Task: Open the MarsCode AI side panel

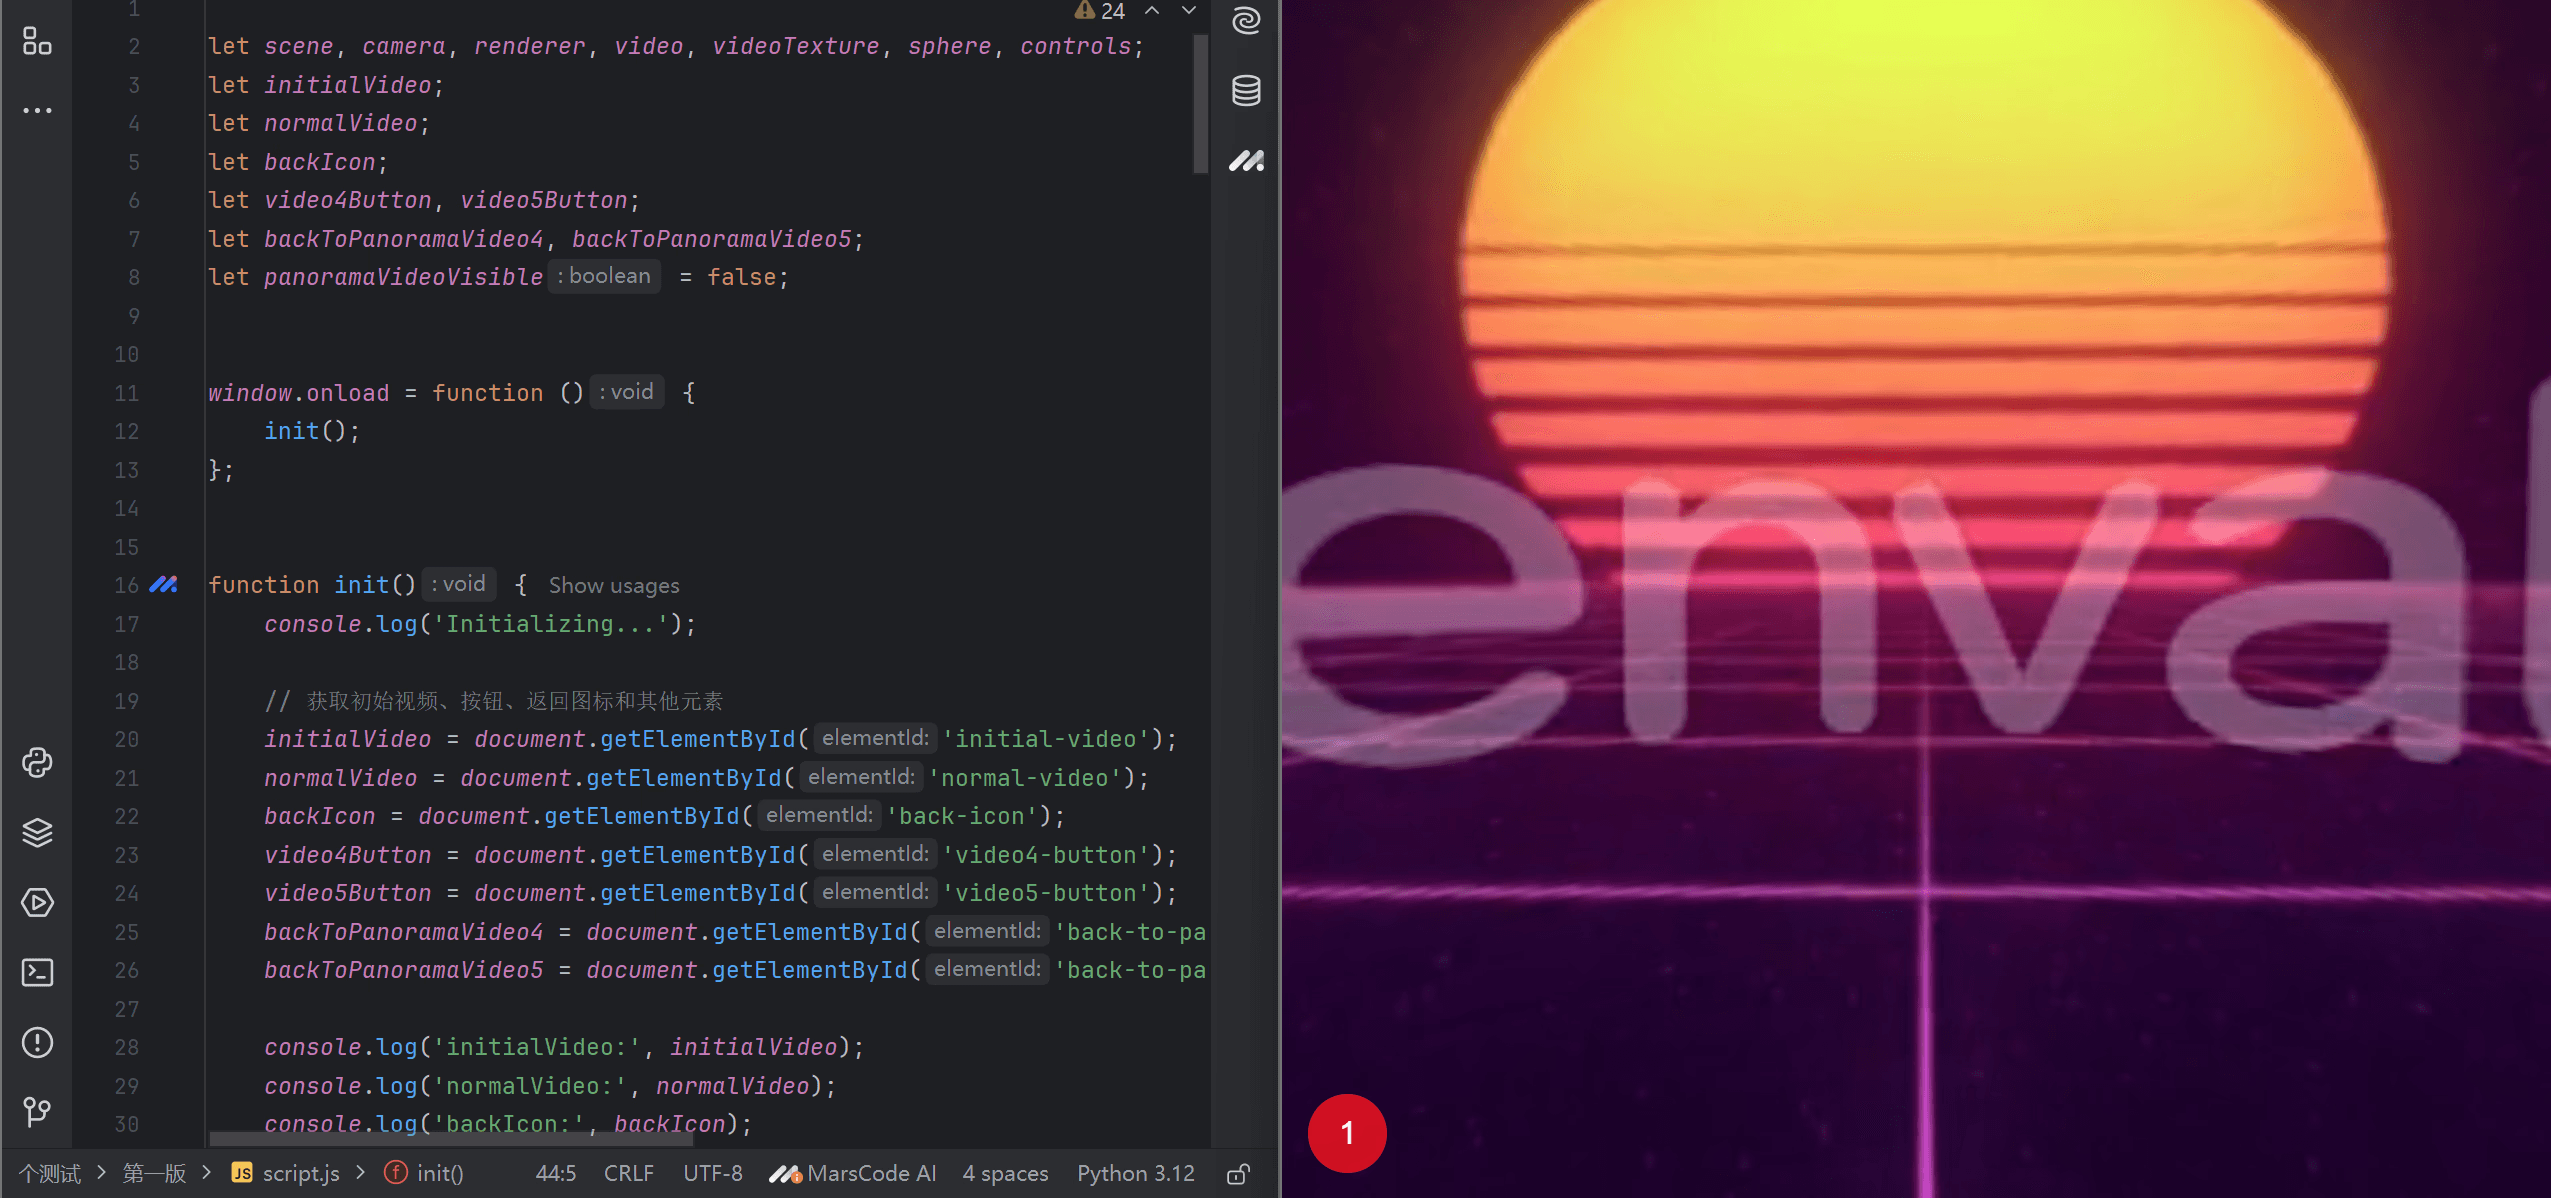Action: coord(1246,160)
